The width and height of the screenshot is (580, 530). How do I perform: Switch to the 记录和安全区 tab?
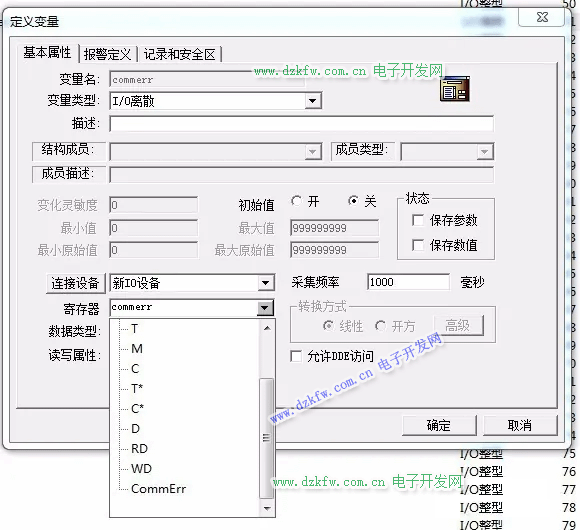[x=179, y=54]
